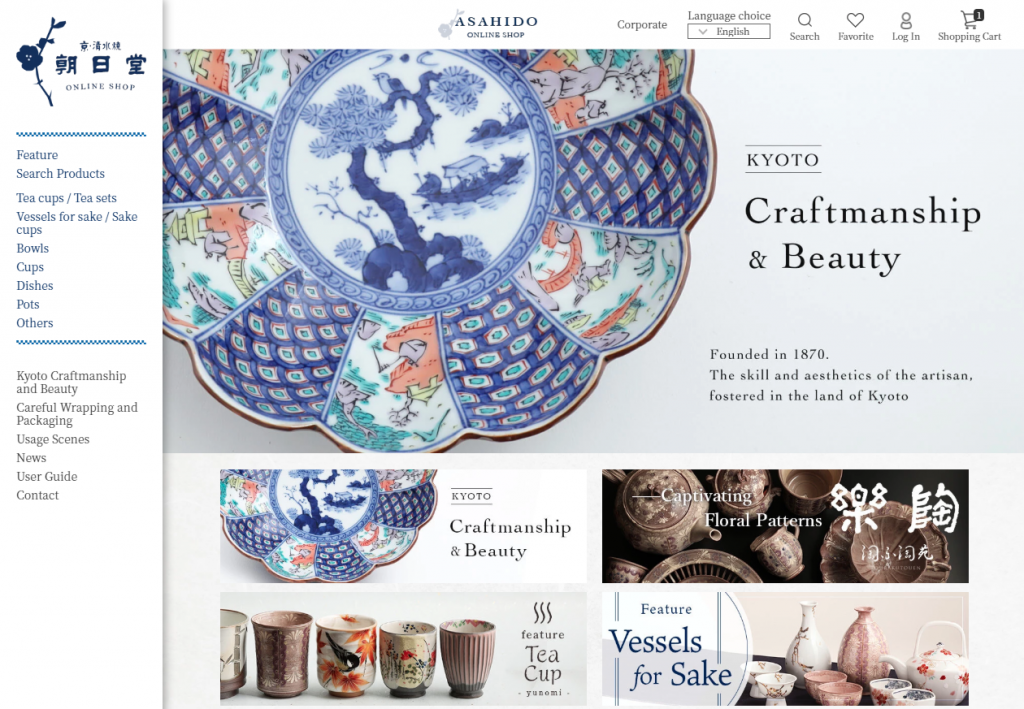Select the Dishes category link
Viewport: 1024px width, 709px height.
[35, 285]
